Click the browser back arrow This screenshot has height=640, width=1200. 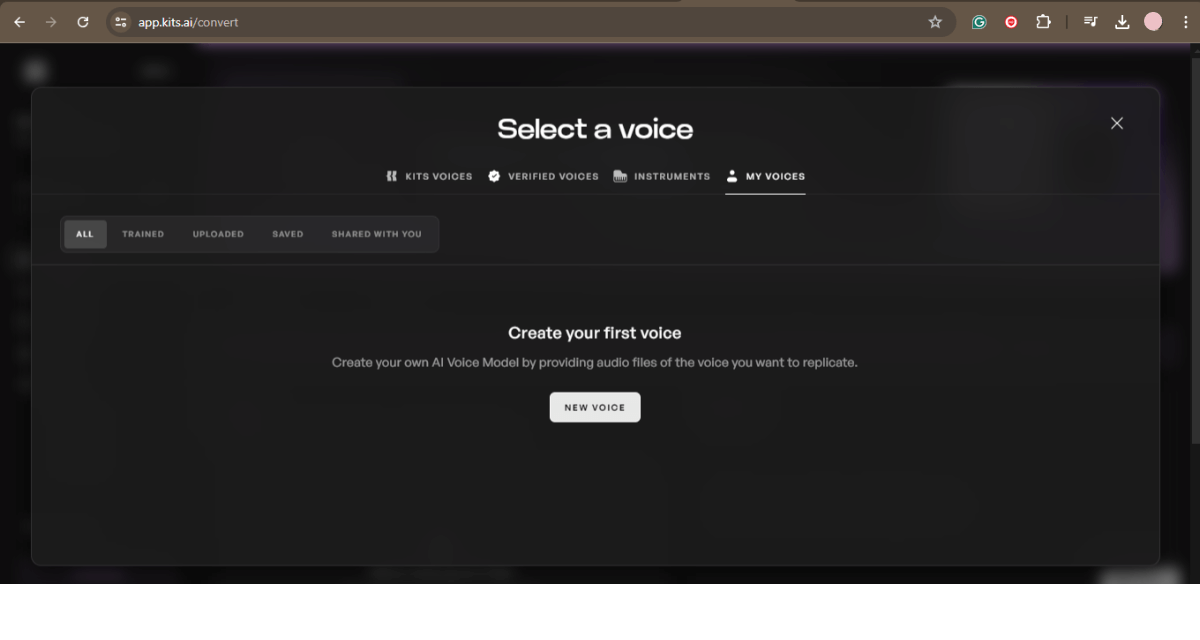coord(19,22)
